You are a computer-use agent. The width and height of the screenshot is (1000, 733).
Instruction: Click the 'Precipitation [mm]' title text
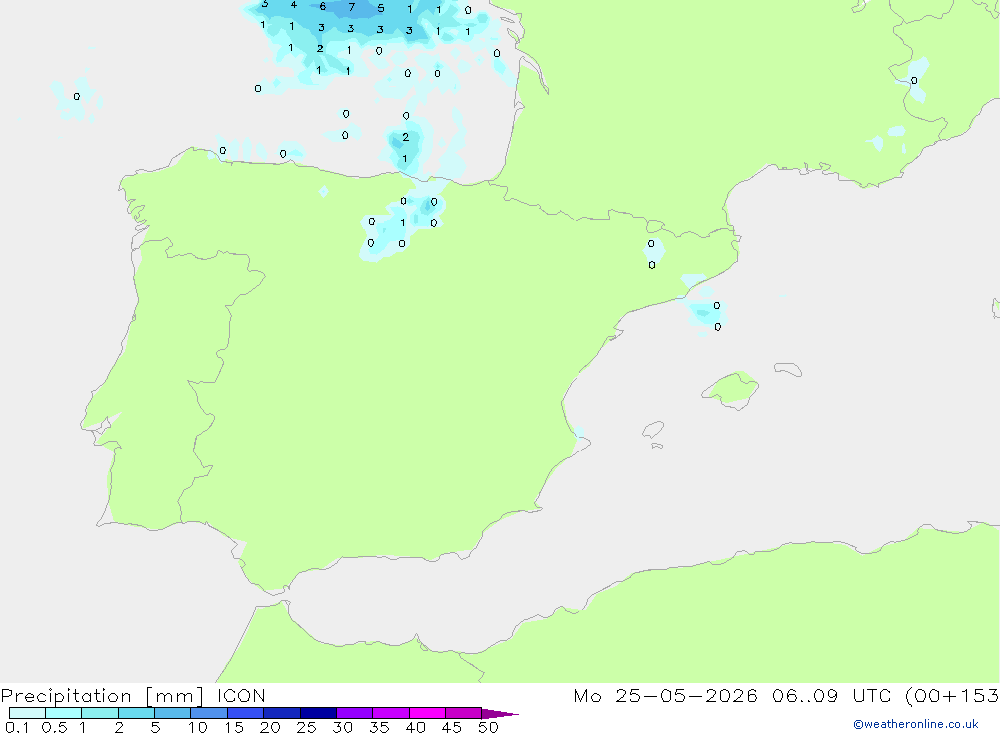pyautogui.click(x=102, y=696)
